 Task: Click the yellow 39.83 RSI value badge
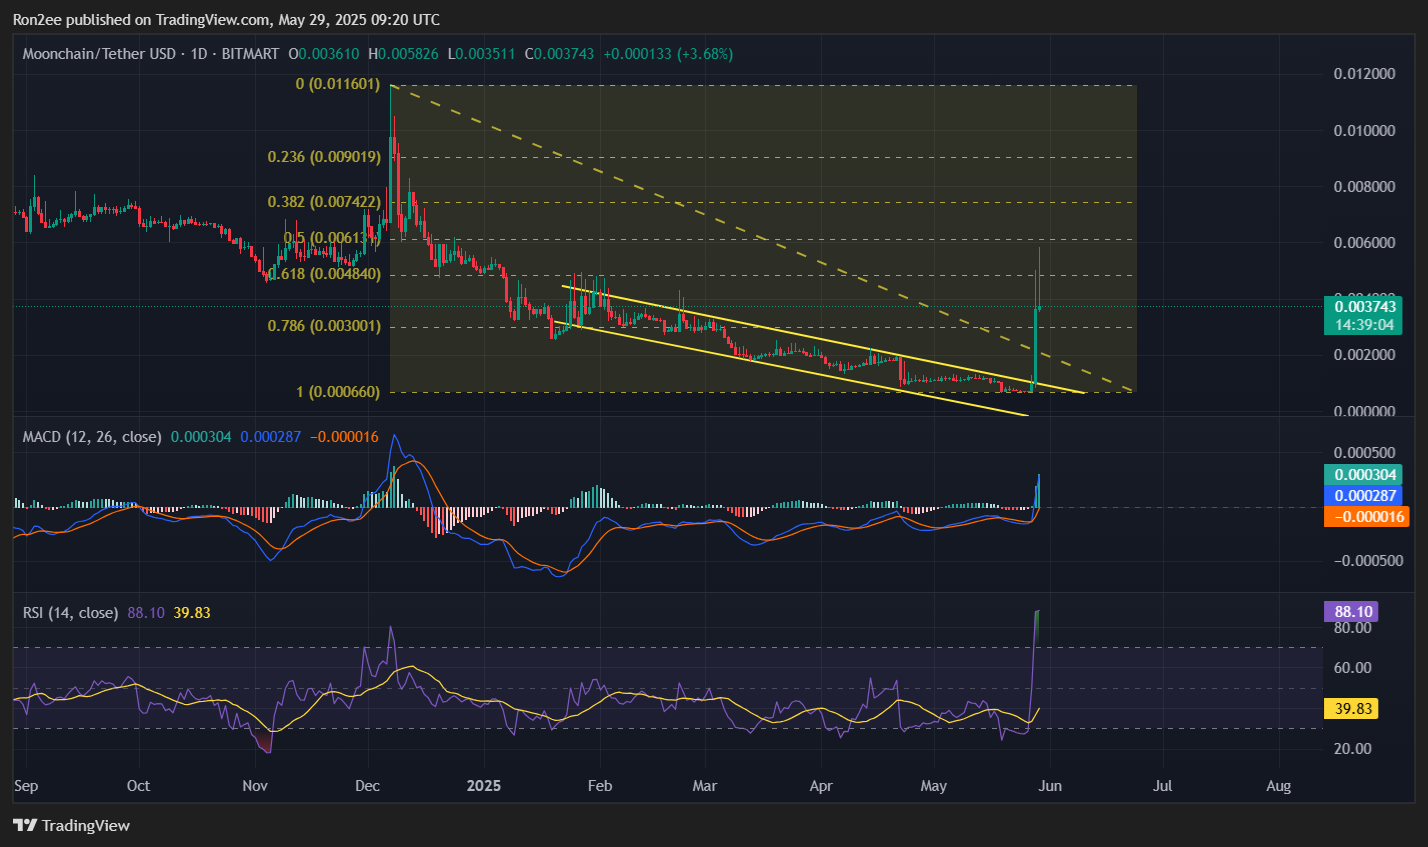tap(1351, 708)
